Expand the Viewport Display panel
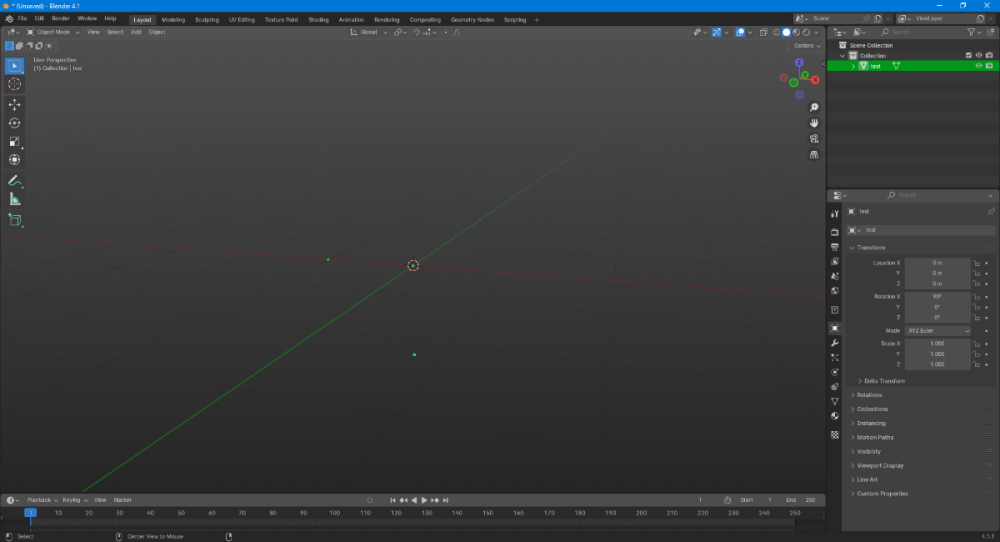 click(880, 465)
